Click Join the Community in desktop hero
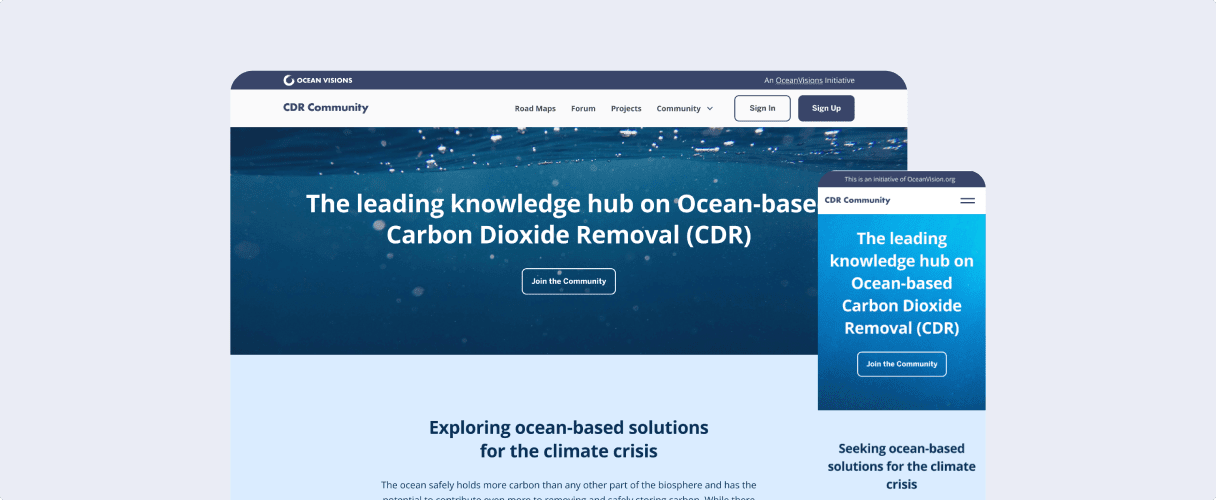The image size is (1216, 500). point(568,281)
